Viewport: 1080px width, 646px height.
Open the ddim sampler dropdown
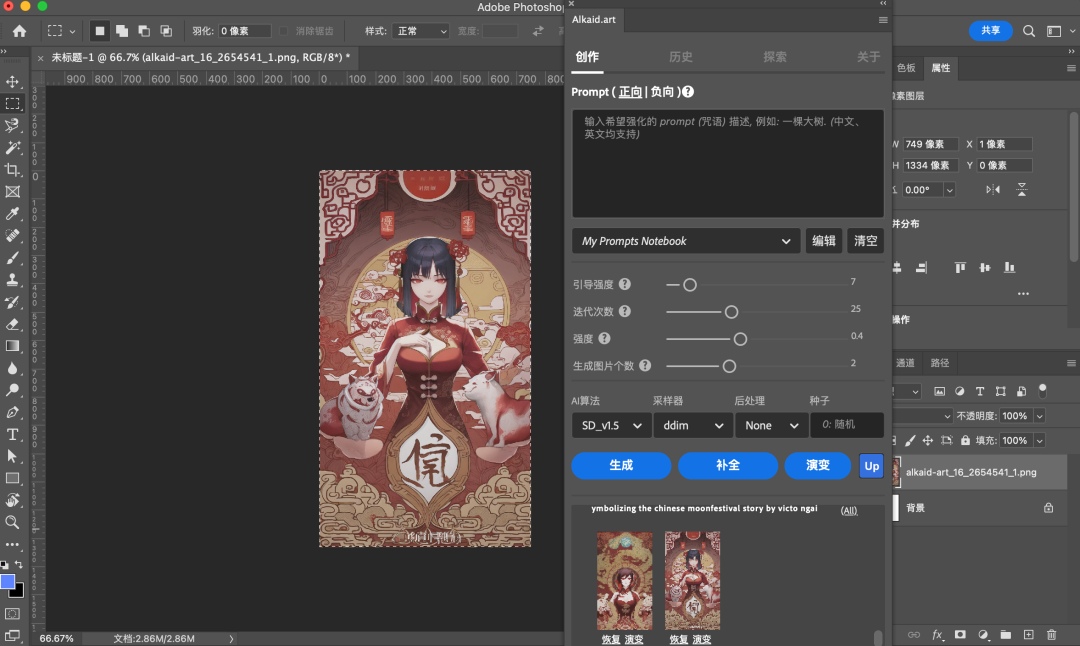click(692, 426)
